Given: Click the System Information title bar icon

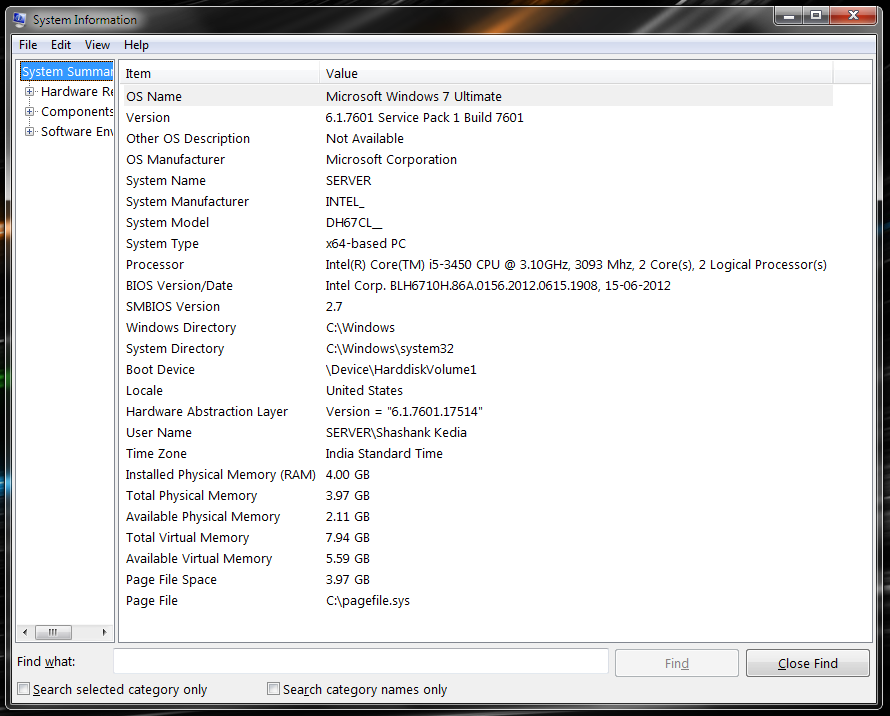Looking at the screenshot, I should pos(20,19).
